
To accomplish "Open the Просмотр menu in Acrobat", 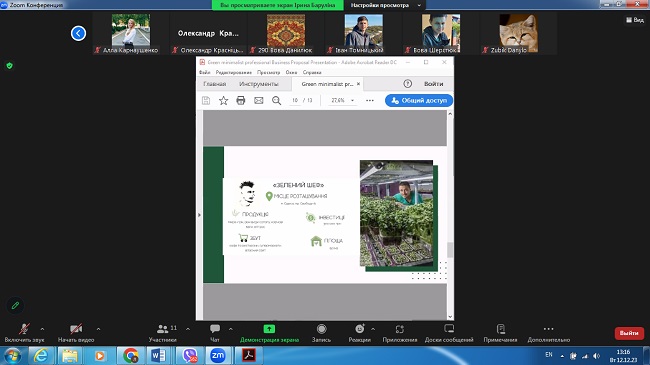I will pyautogui.click(x=268, y=72).
